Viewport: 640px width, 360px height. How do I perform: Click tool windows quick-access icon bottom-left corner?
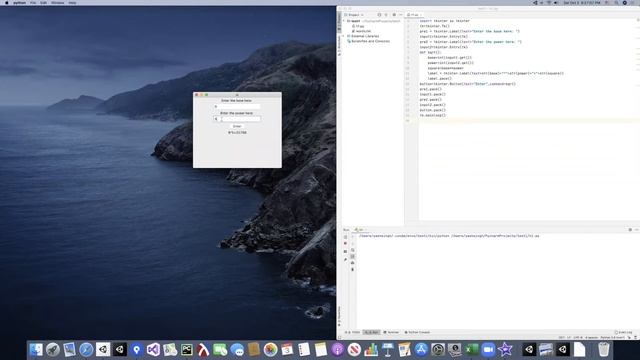pyautogui.click(x=340, y=338)
